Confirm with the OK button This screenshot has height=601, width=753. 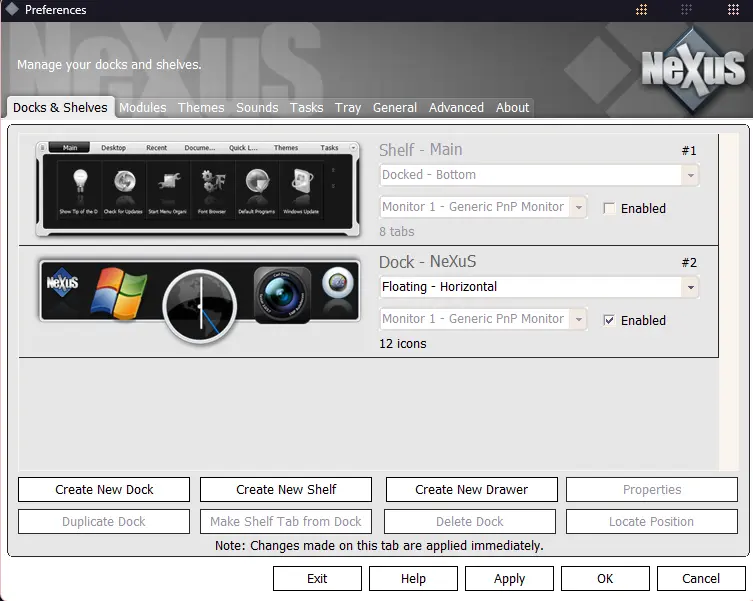click(605, 578)
